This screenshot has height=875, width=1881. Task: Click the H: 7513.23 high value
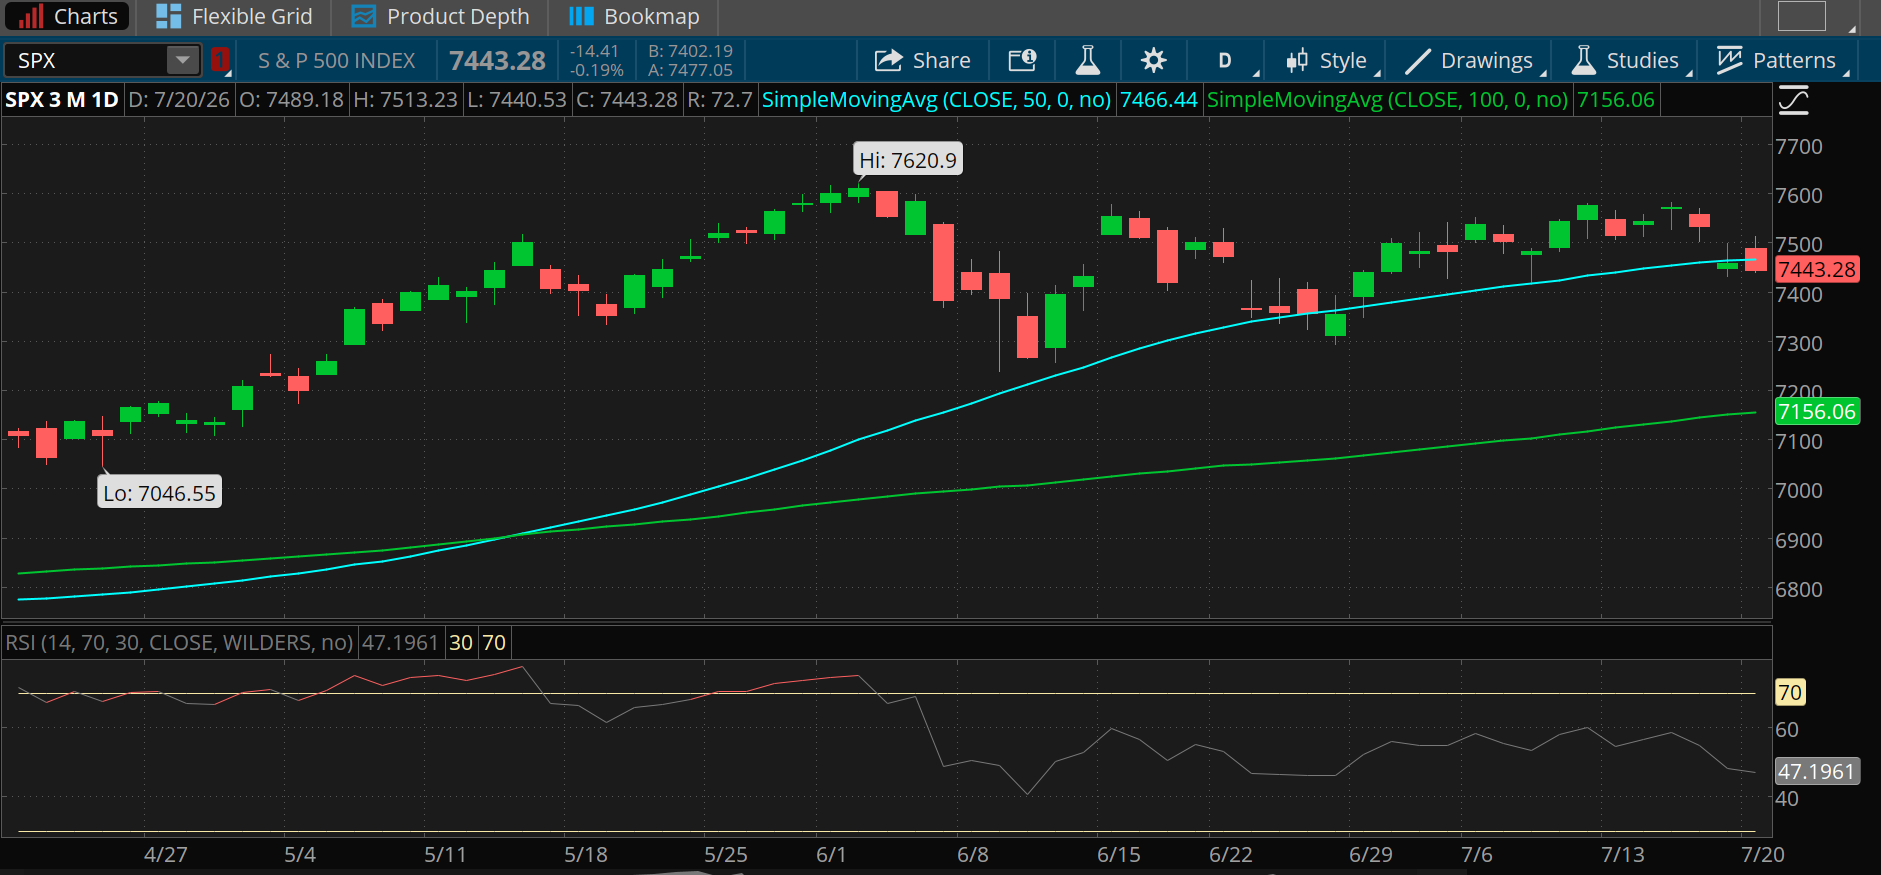pyautogui.click(x=405, y=100)
